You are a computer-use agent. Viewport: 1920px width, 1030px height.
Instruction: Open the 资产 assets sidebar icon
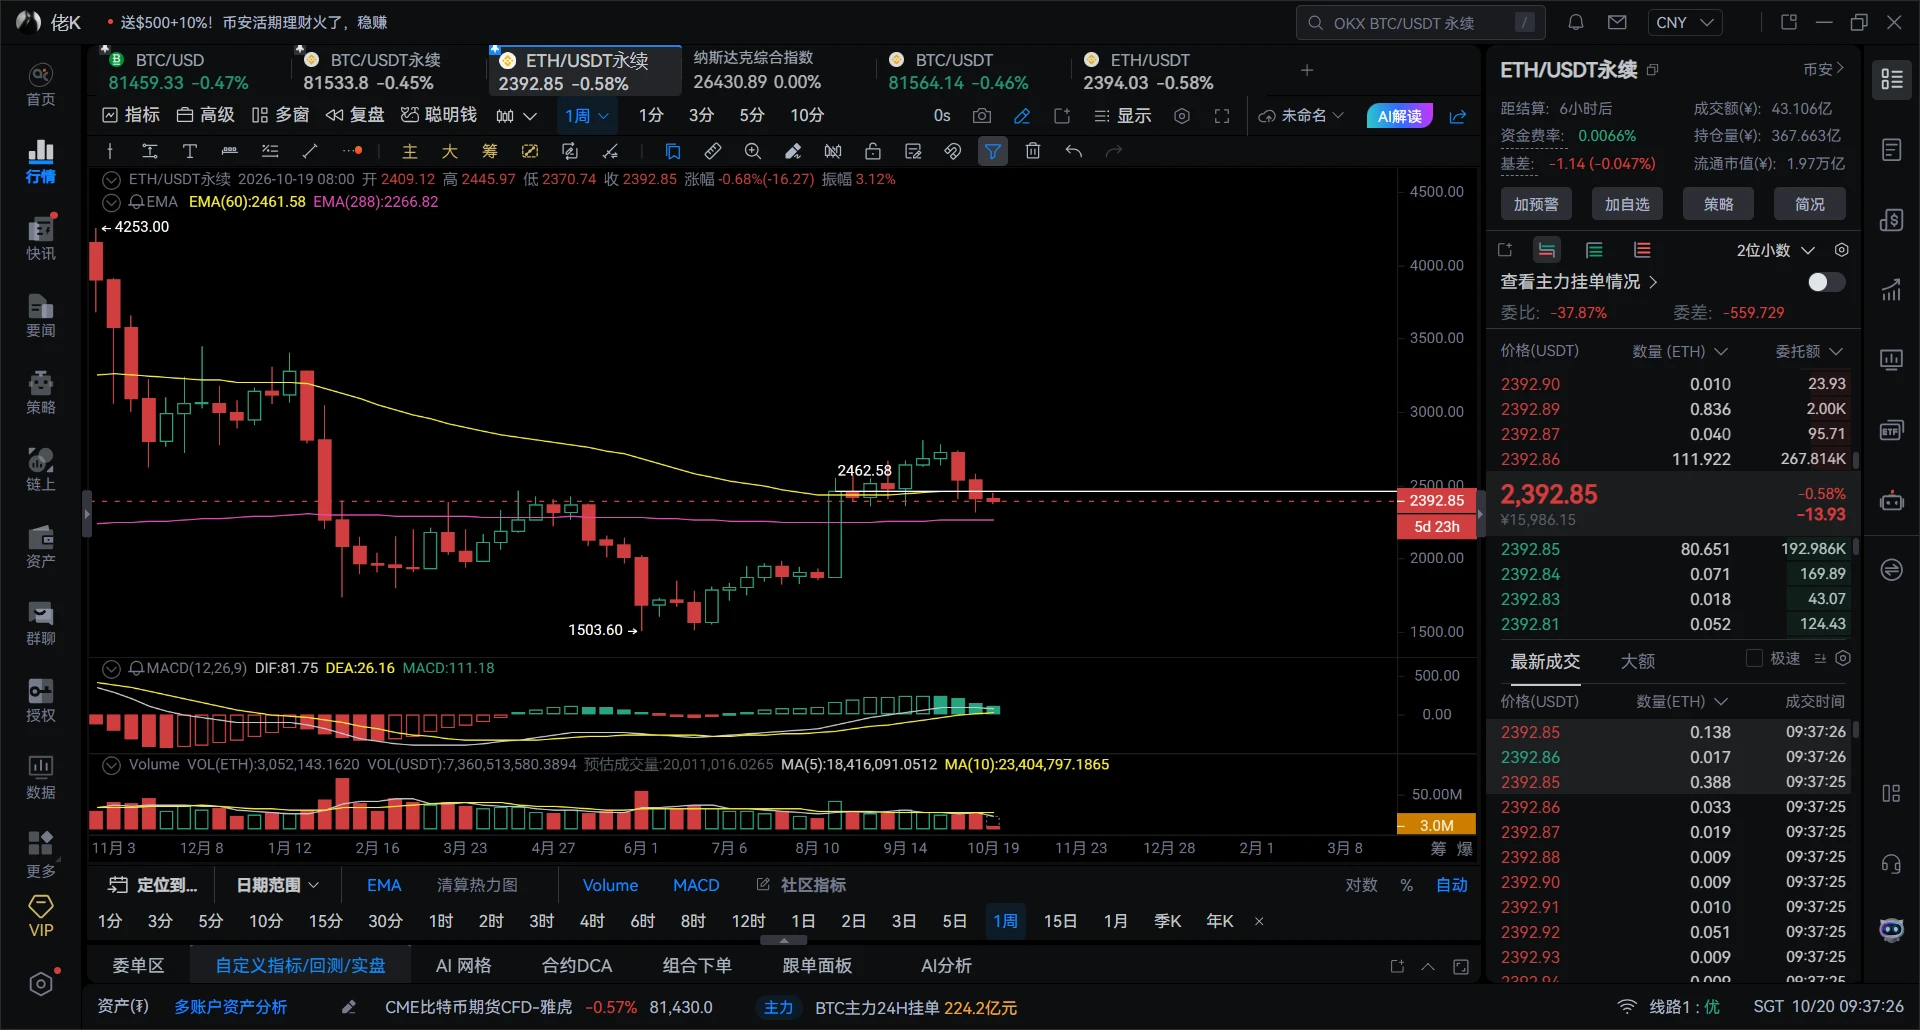[x=41, y=546]
